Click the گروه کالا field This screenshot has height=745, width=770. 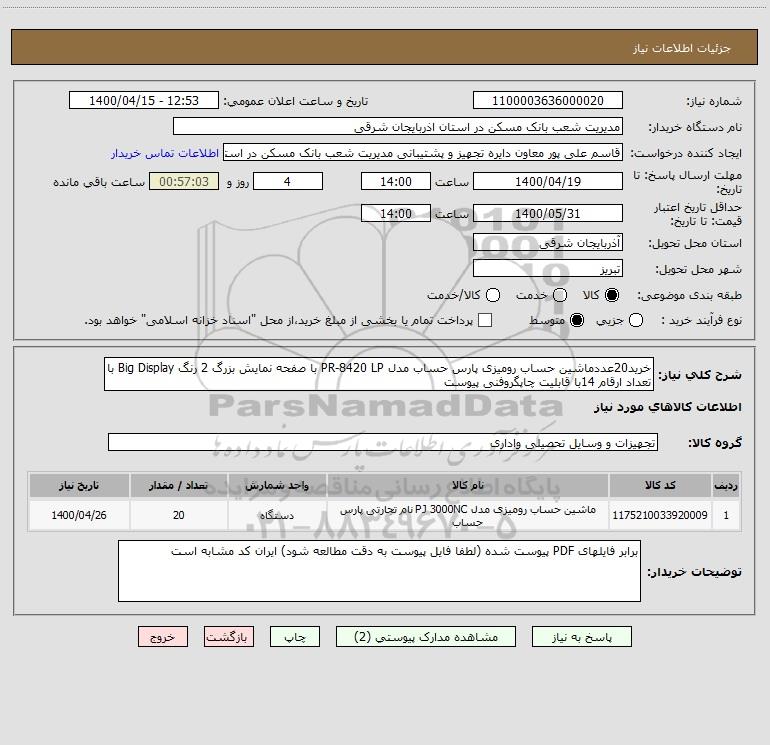383,442
